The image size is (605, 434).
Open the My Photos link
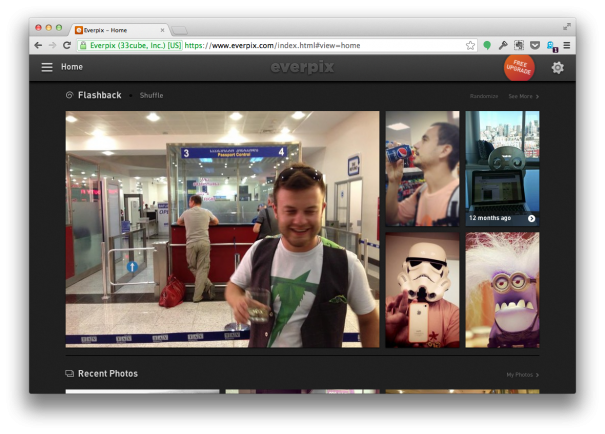coord(522,375)
